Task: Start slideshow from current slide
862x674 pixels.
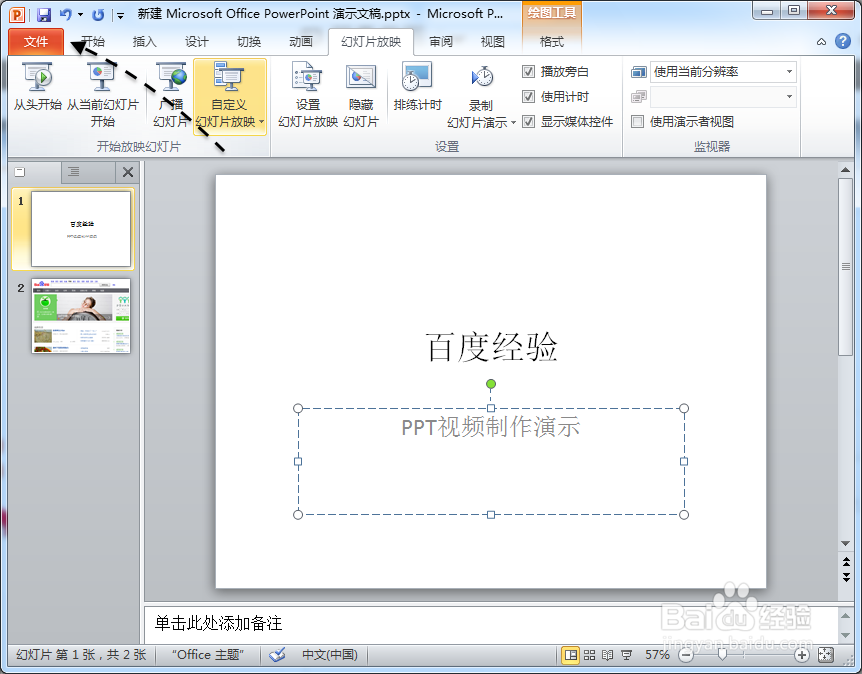Action: (102, 95)
